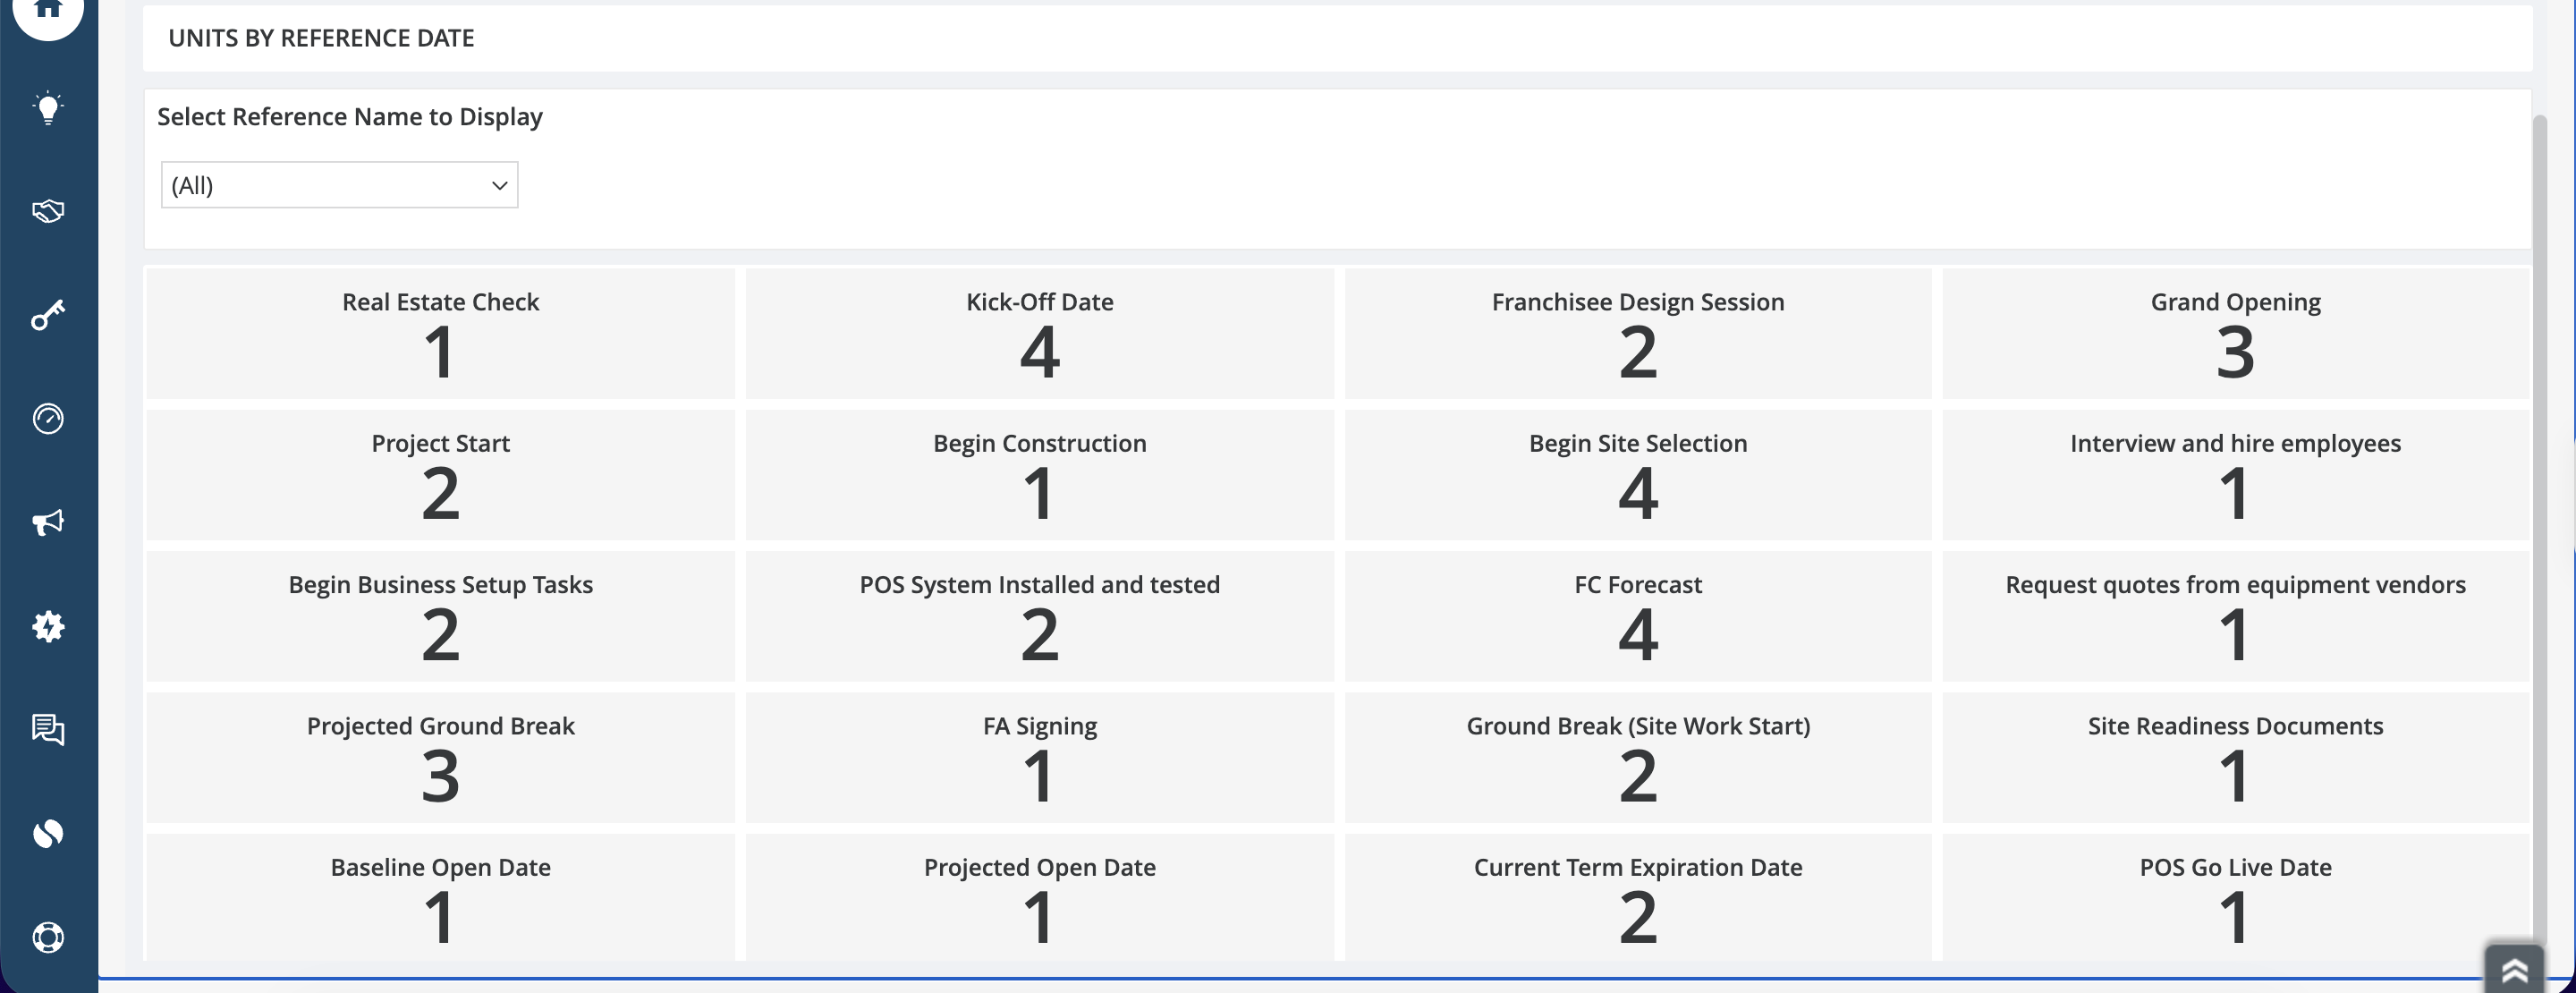The width and height of the screenshot is (2576, 993).
Task: Click the Project Start label
Action: pos(440,443)
